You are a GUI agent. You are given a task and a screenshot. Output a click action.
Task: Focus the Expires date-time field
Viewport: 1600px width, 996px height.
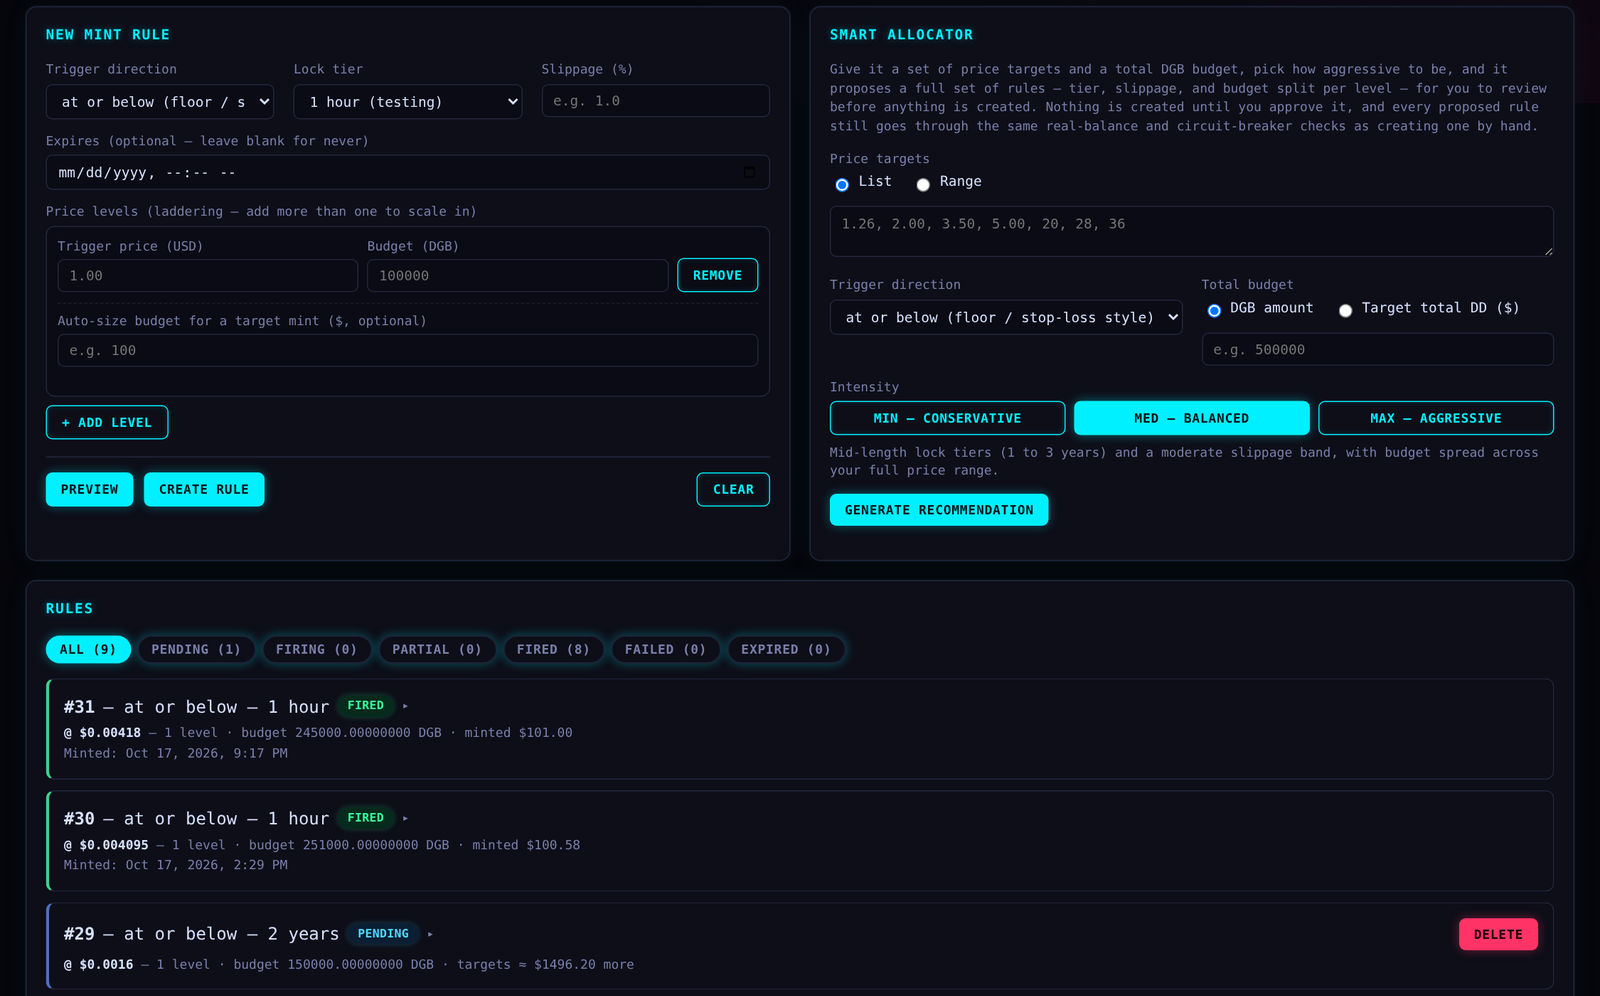408,173
